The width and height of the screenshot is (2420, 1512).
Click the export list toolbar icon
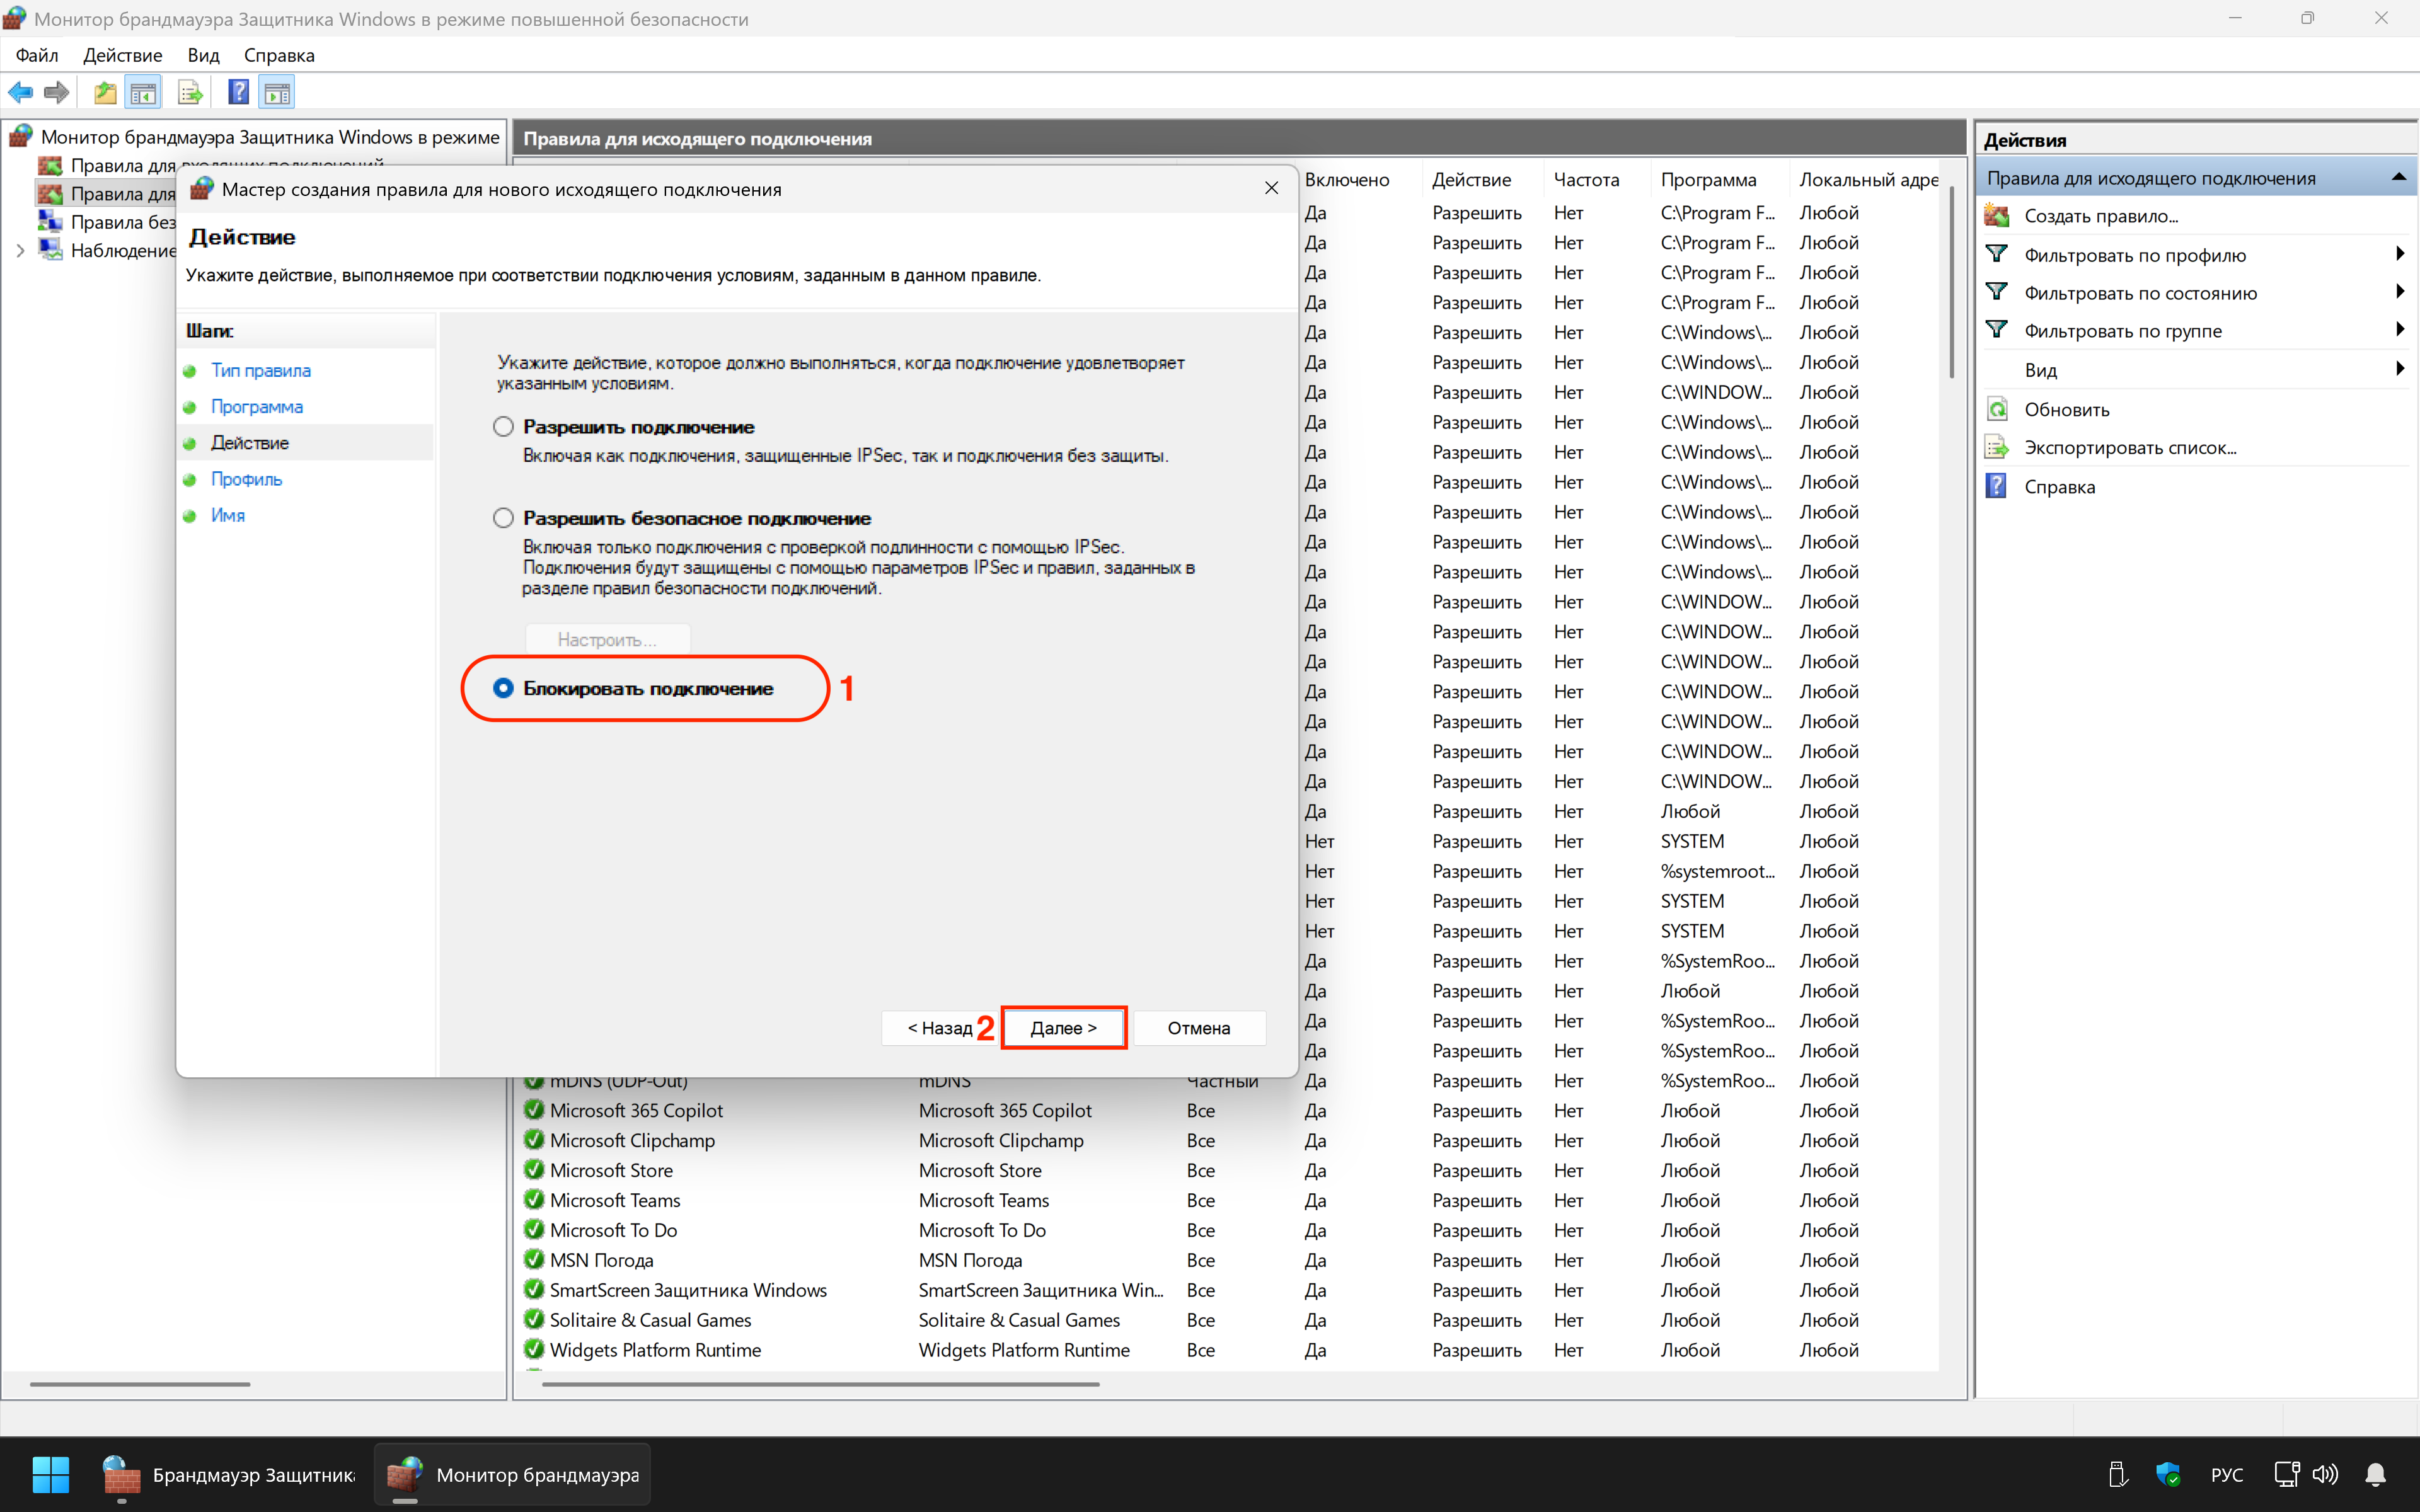[190, 93]
